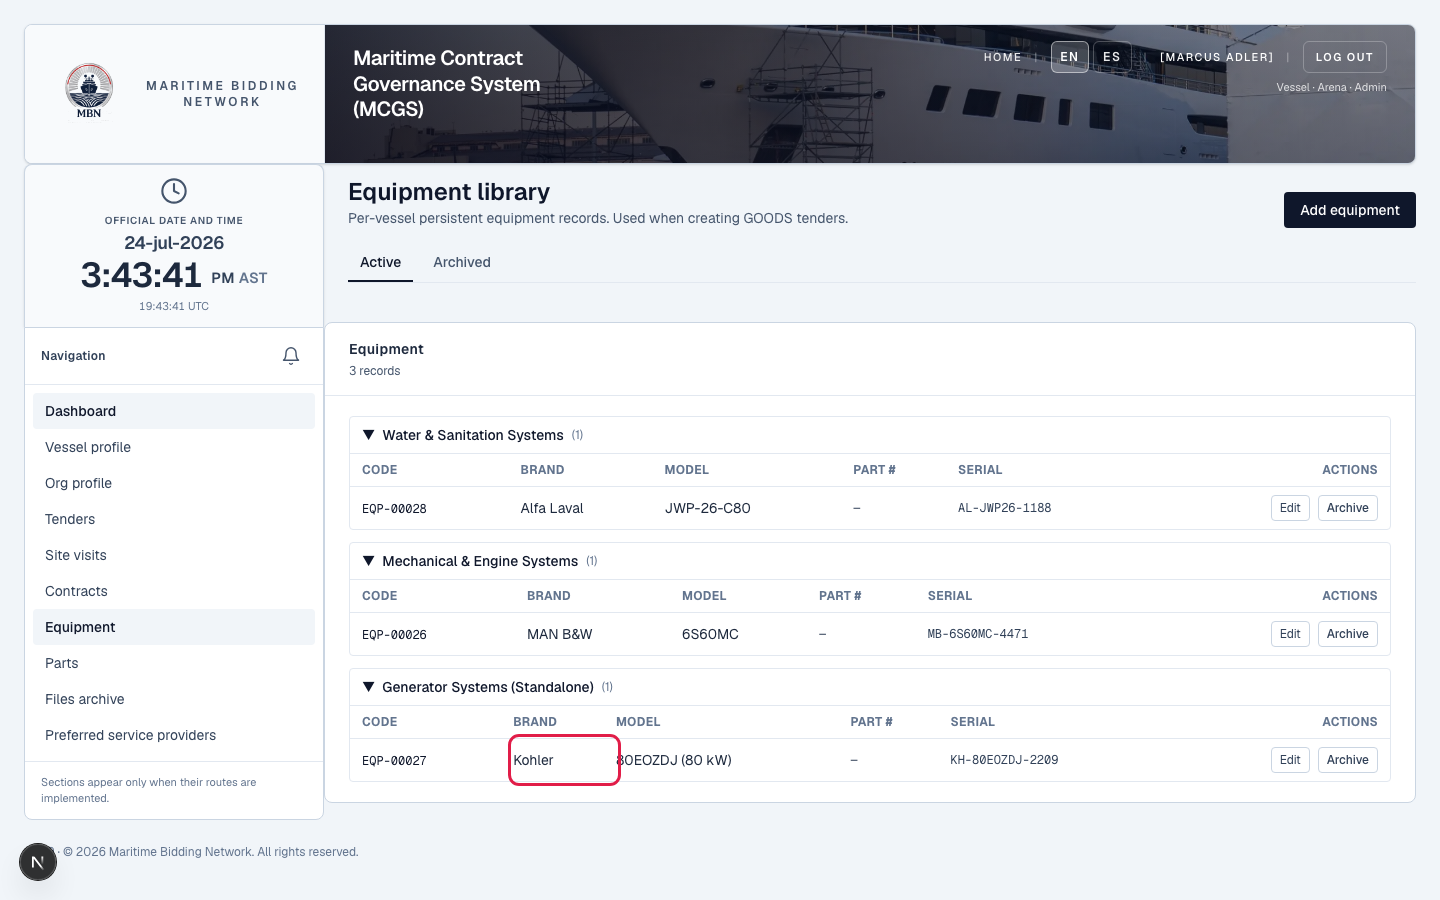The height and width of the screenshot is (900, 1440).
Task: Click the MBN logo emblem
Action: (89, 91)
